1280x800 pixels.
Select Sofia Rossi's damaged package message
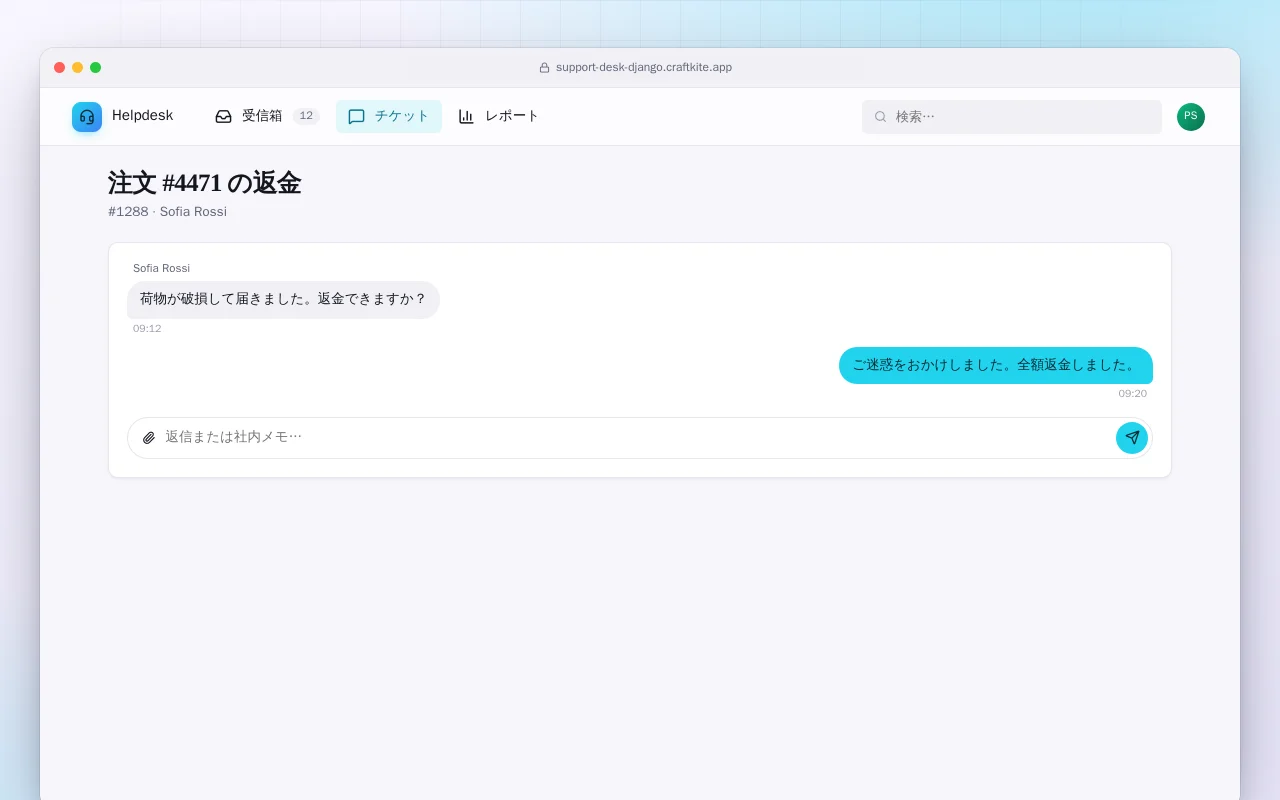tap(283, 300)
